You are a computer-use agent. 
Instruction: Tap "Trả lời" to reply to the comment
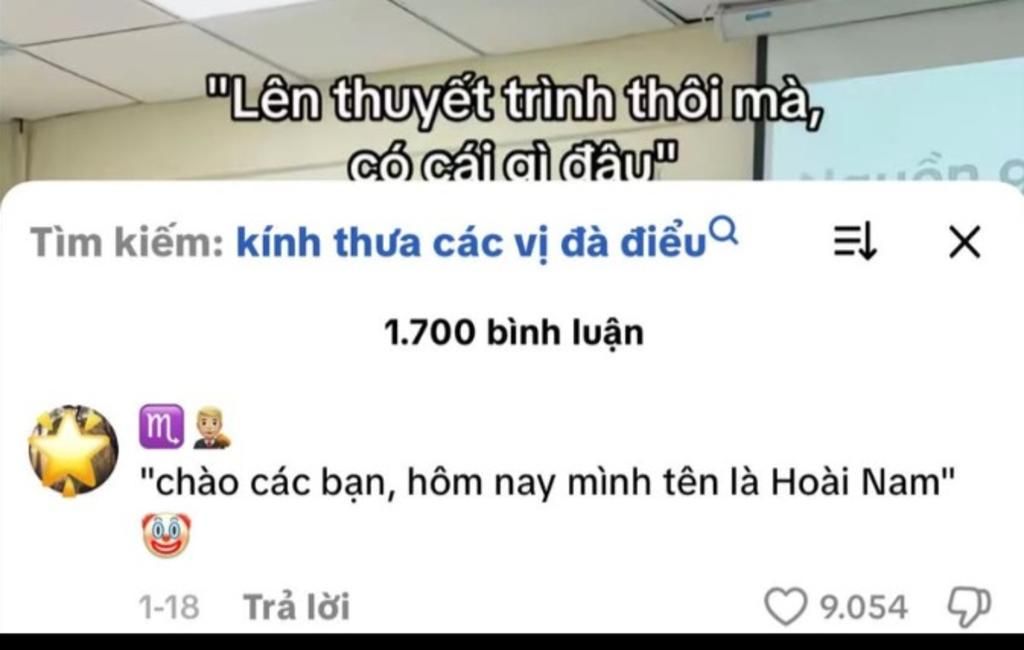pos(297,606)
